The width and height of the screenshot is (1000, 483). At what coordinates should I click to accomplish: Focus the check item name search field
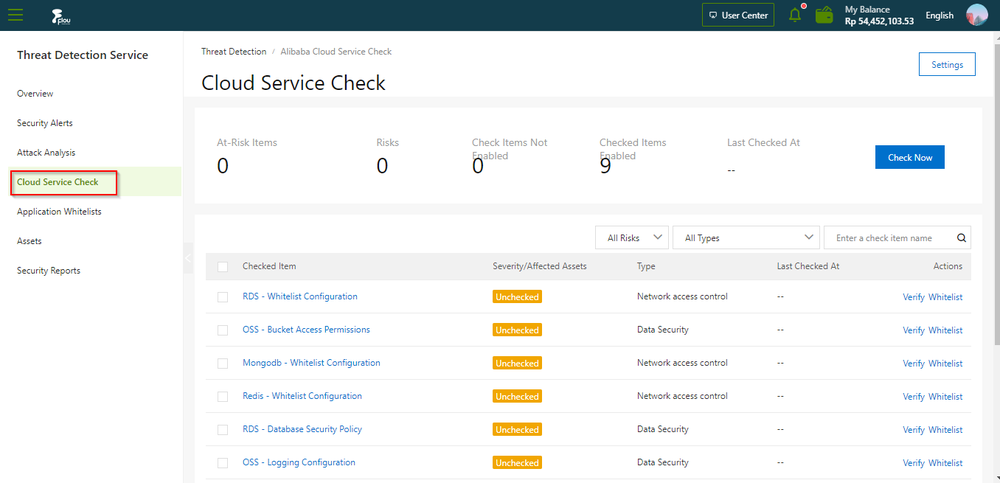[897, 237]
